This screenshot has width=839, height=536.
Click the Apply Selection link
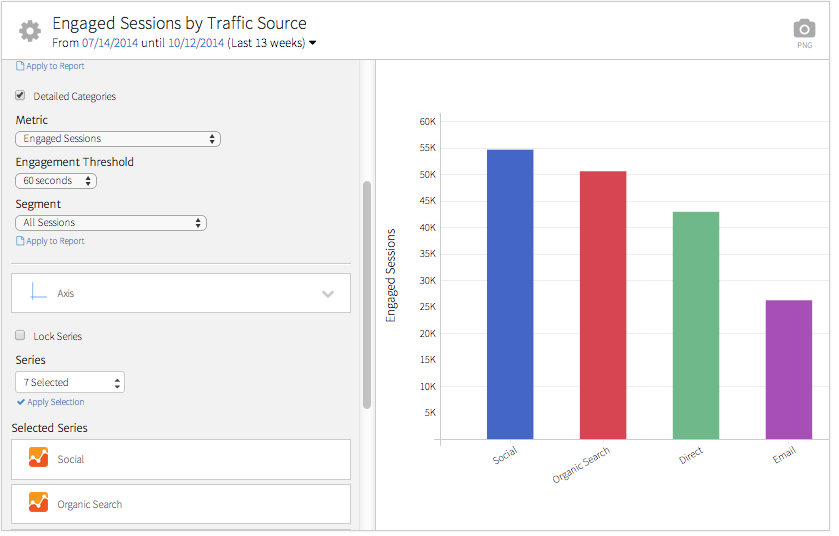(x=56, y=402)
